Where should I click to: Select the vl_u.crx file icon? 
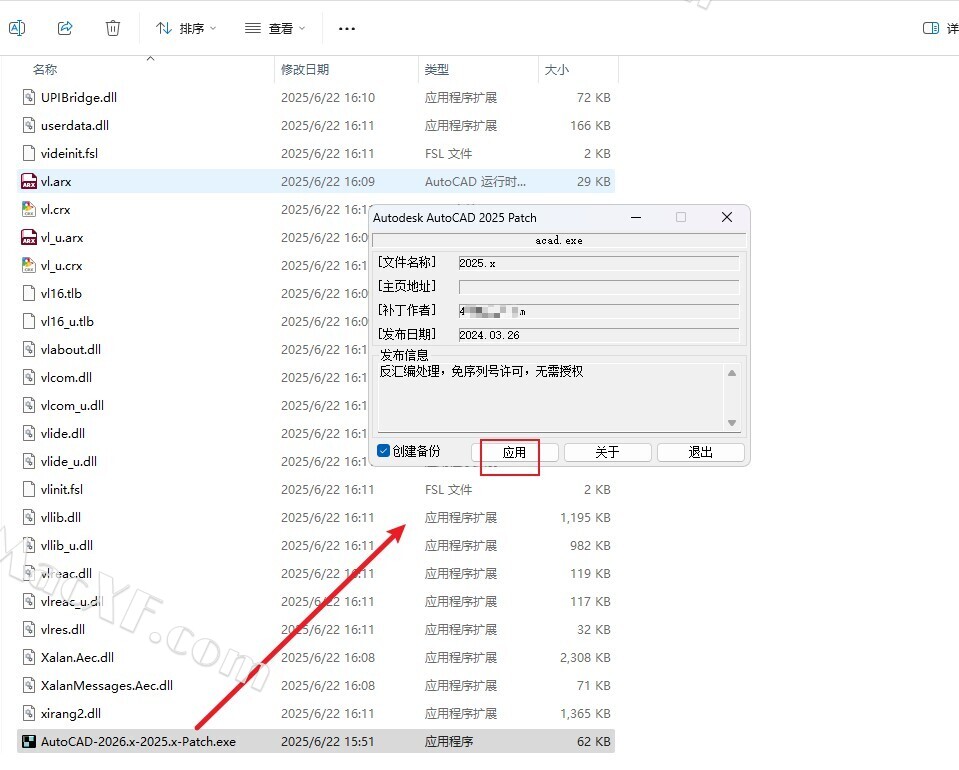point(29,265)
